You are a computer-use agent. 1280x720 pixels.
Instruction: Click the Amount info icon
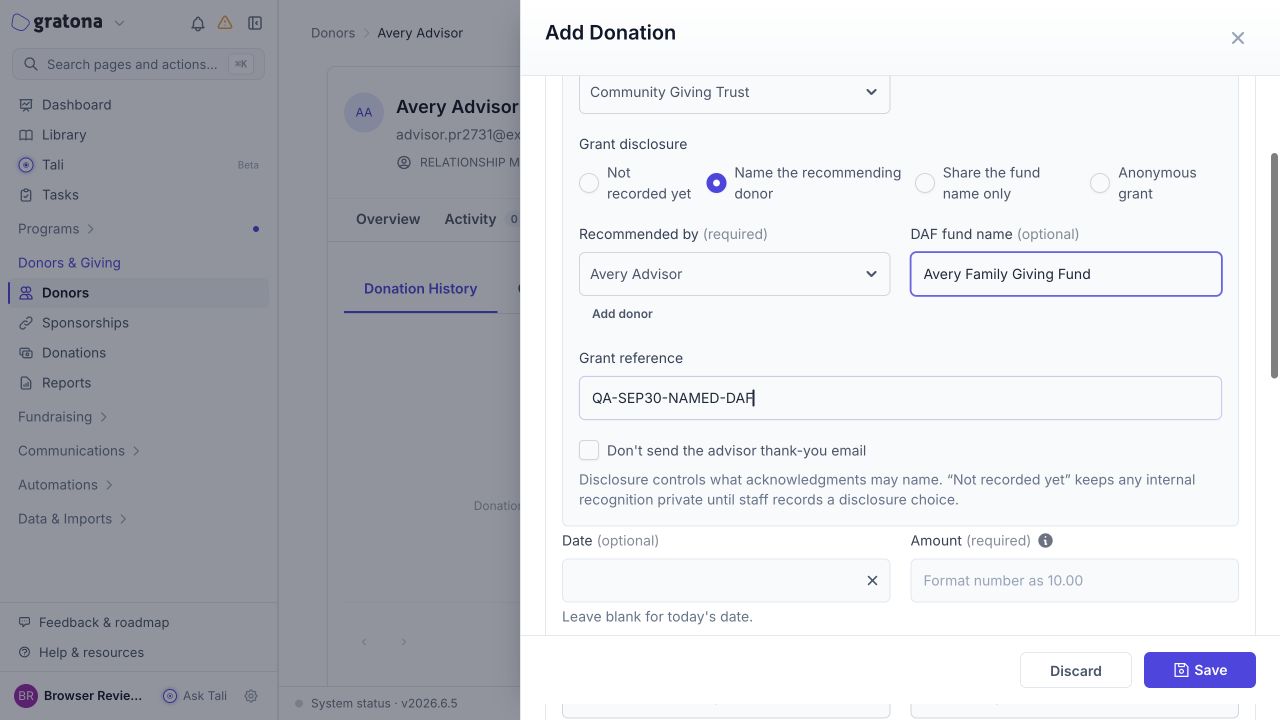click(x=1046, y=540)
